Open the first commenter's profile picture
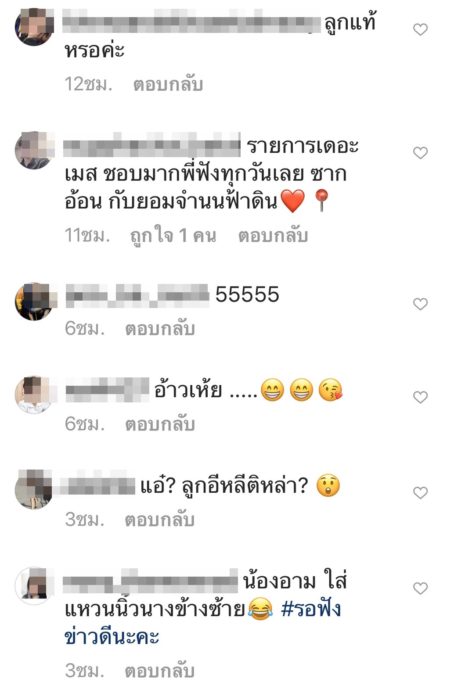This screenshot has width=454, height=696. (35, 27)
